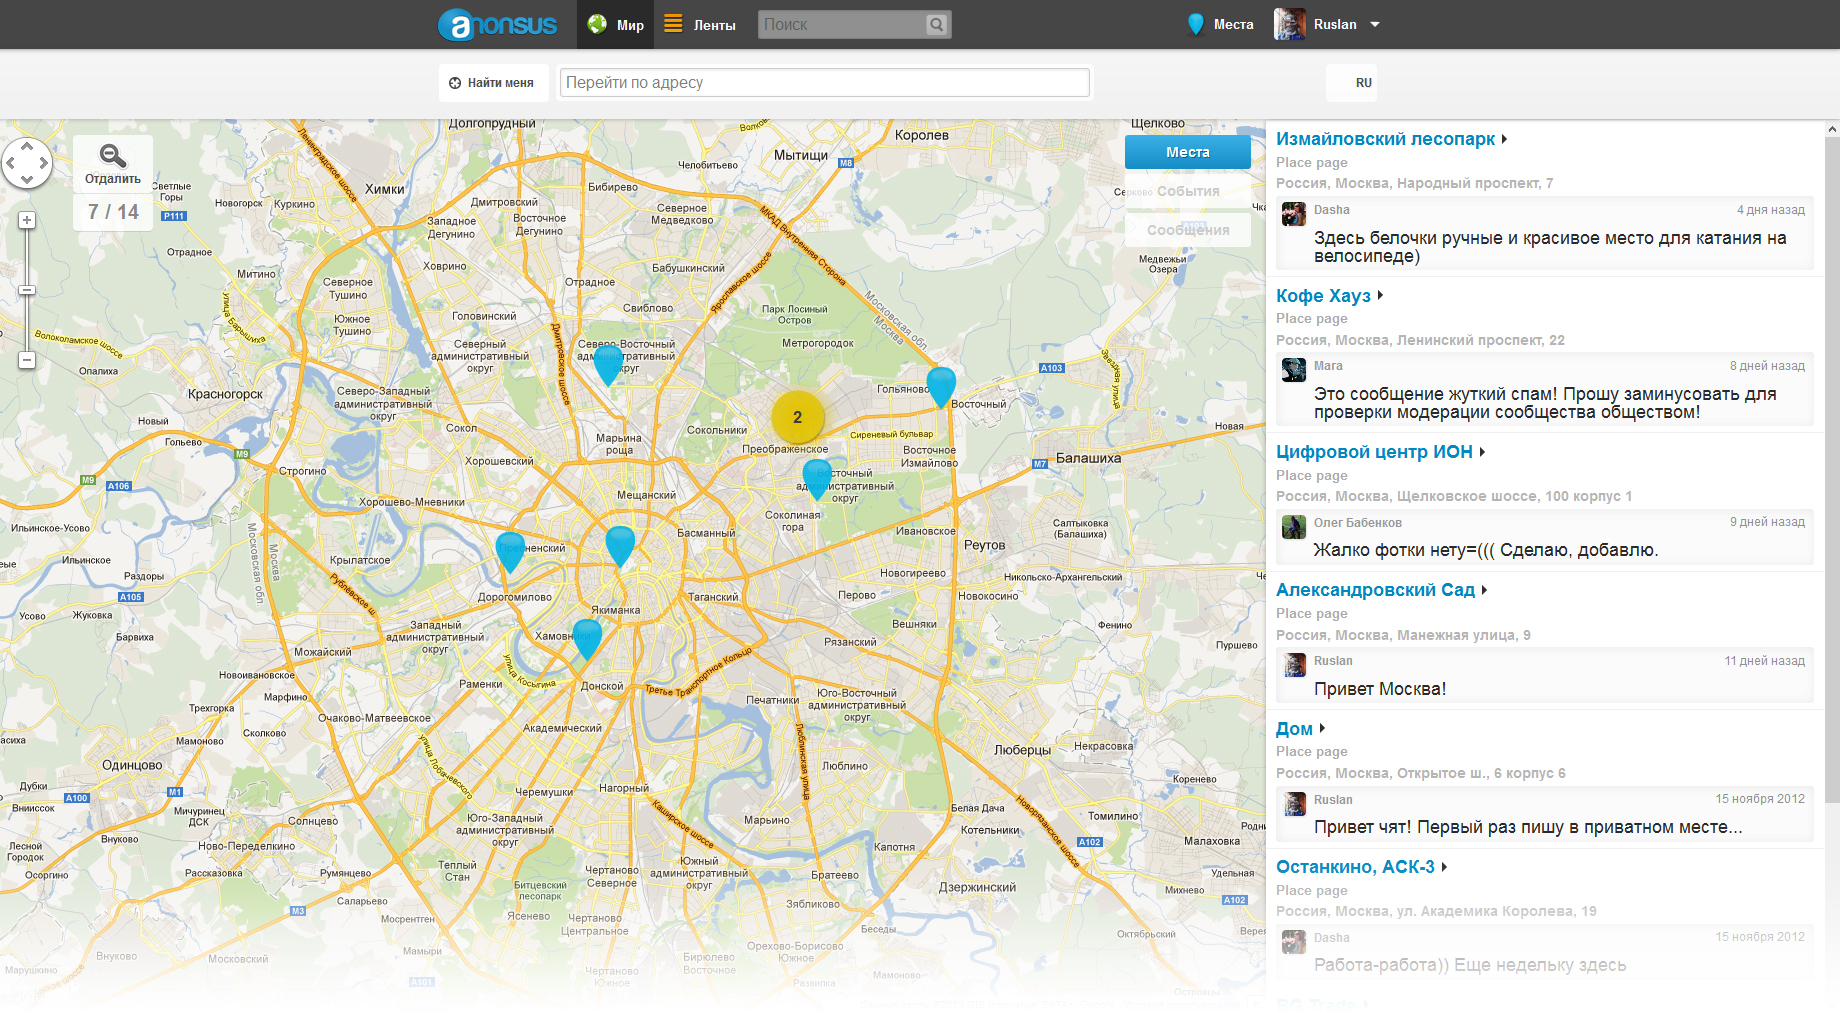Viewport: 1840px width, 1013px height.
Task: Open the RU language selector
Action: 1363,83
